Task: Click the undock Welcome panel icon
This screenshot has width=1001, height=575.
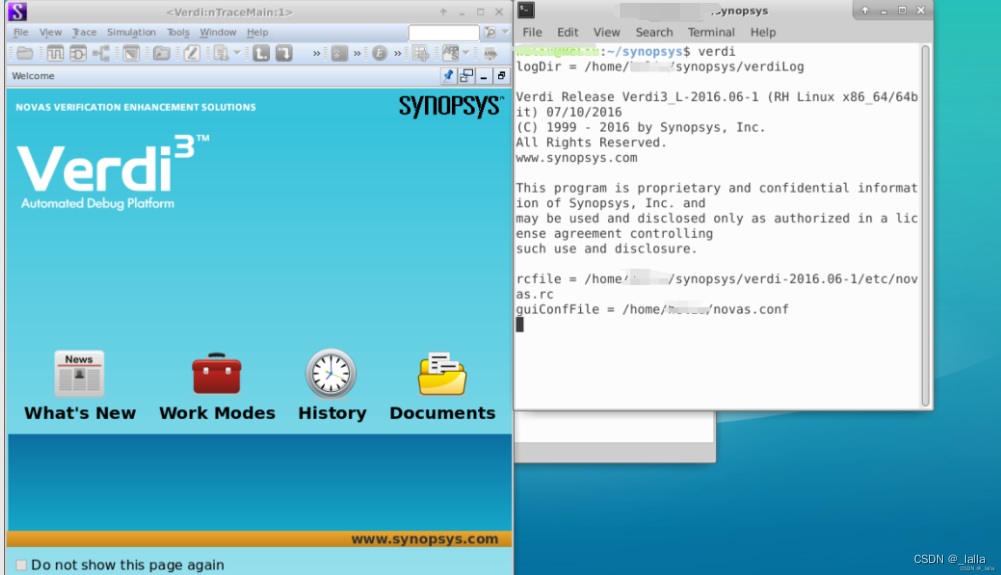Action: (466, 76)
